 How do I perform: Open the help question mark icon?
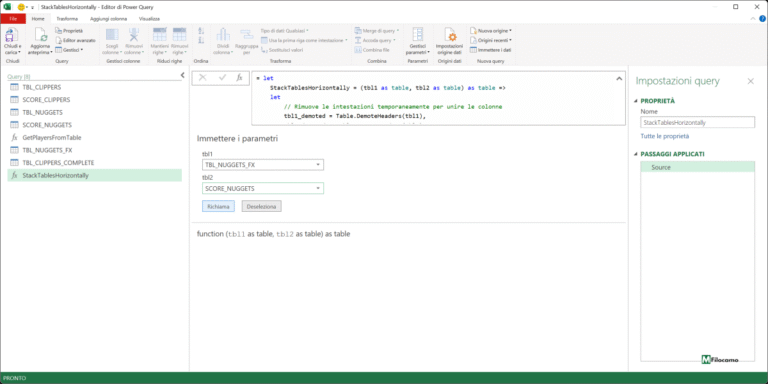[762, 19]
